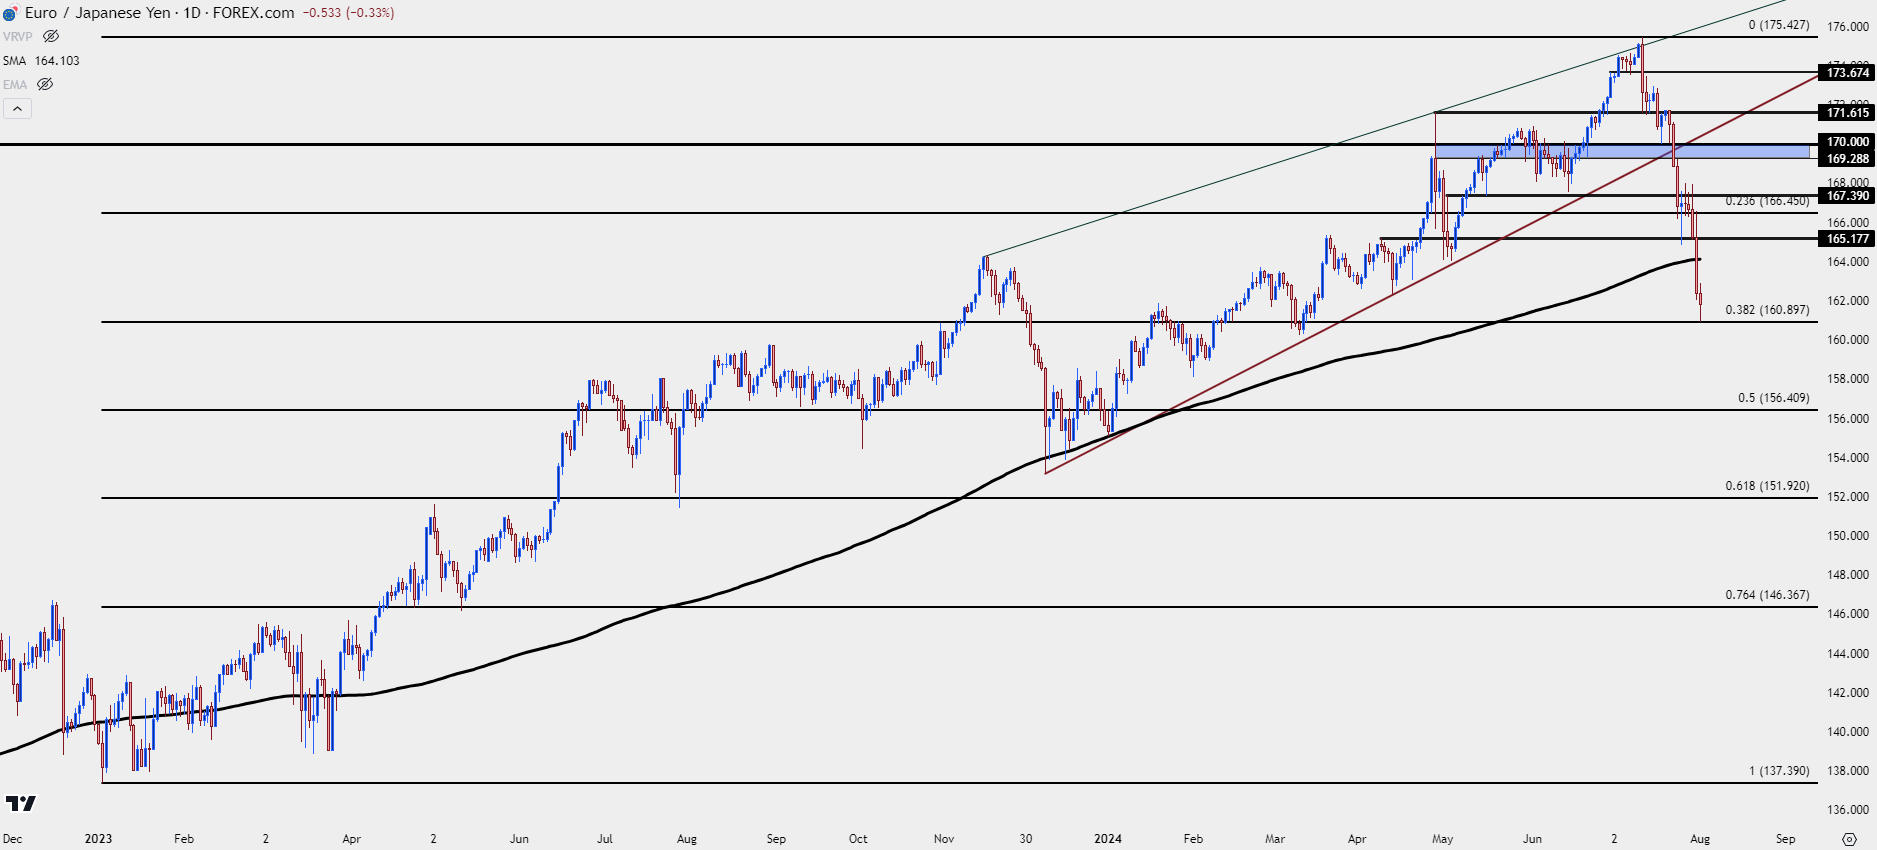Click the 2023 label on time axis
Image resolution: width=1877 pixels, height=850 pixels.
(98, 839)
